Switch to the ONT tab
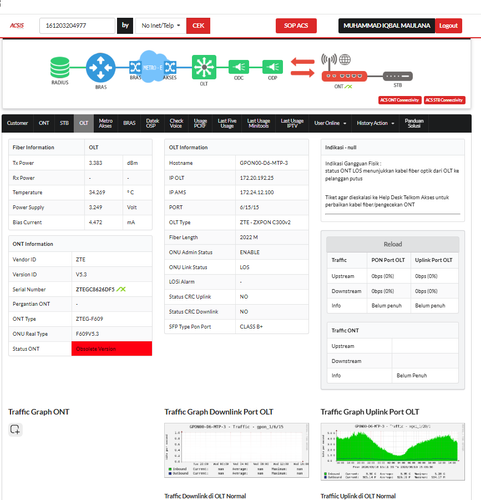The width and height of the screenshot is (481, 500). pyautogui.click(x=44, y=123)
